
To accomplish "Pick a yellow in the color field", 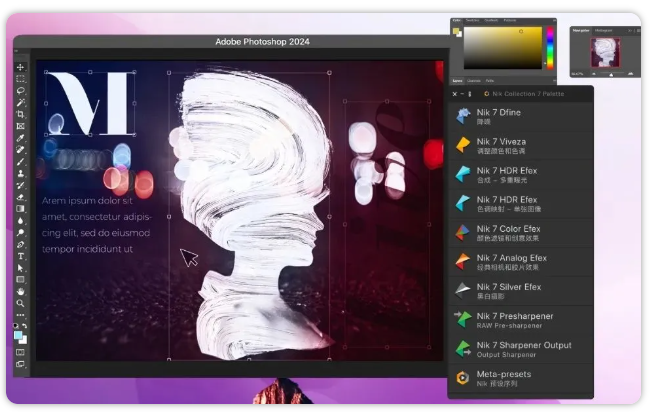I will 502,48.
